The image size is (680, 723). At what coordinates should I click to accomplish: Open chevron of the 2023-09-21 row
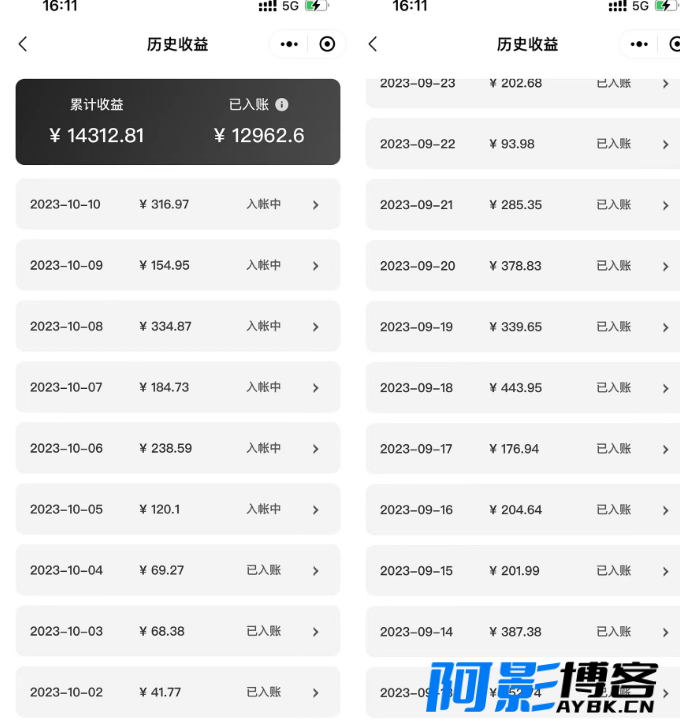click(665, 205)
